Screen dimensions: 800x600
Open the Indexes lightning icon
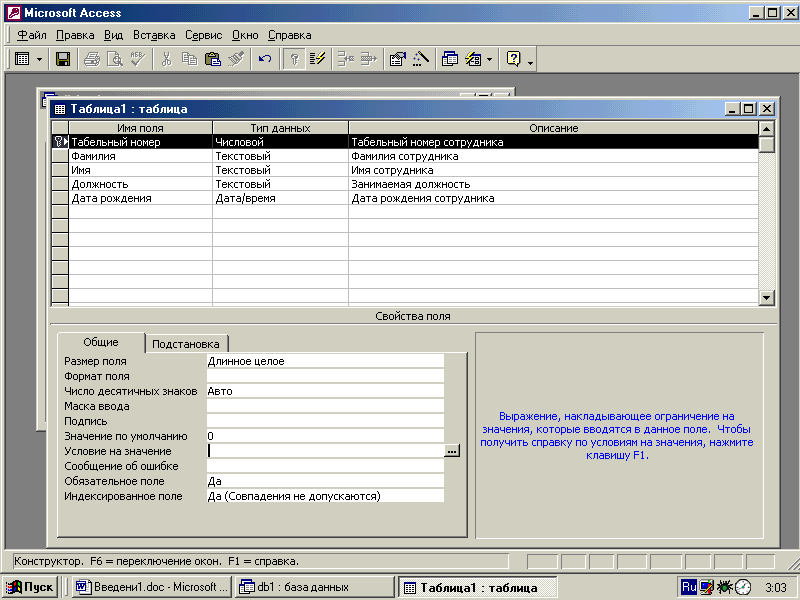click(x=317, y=59)
